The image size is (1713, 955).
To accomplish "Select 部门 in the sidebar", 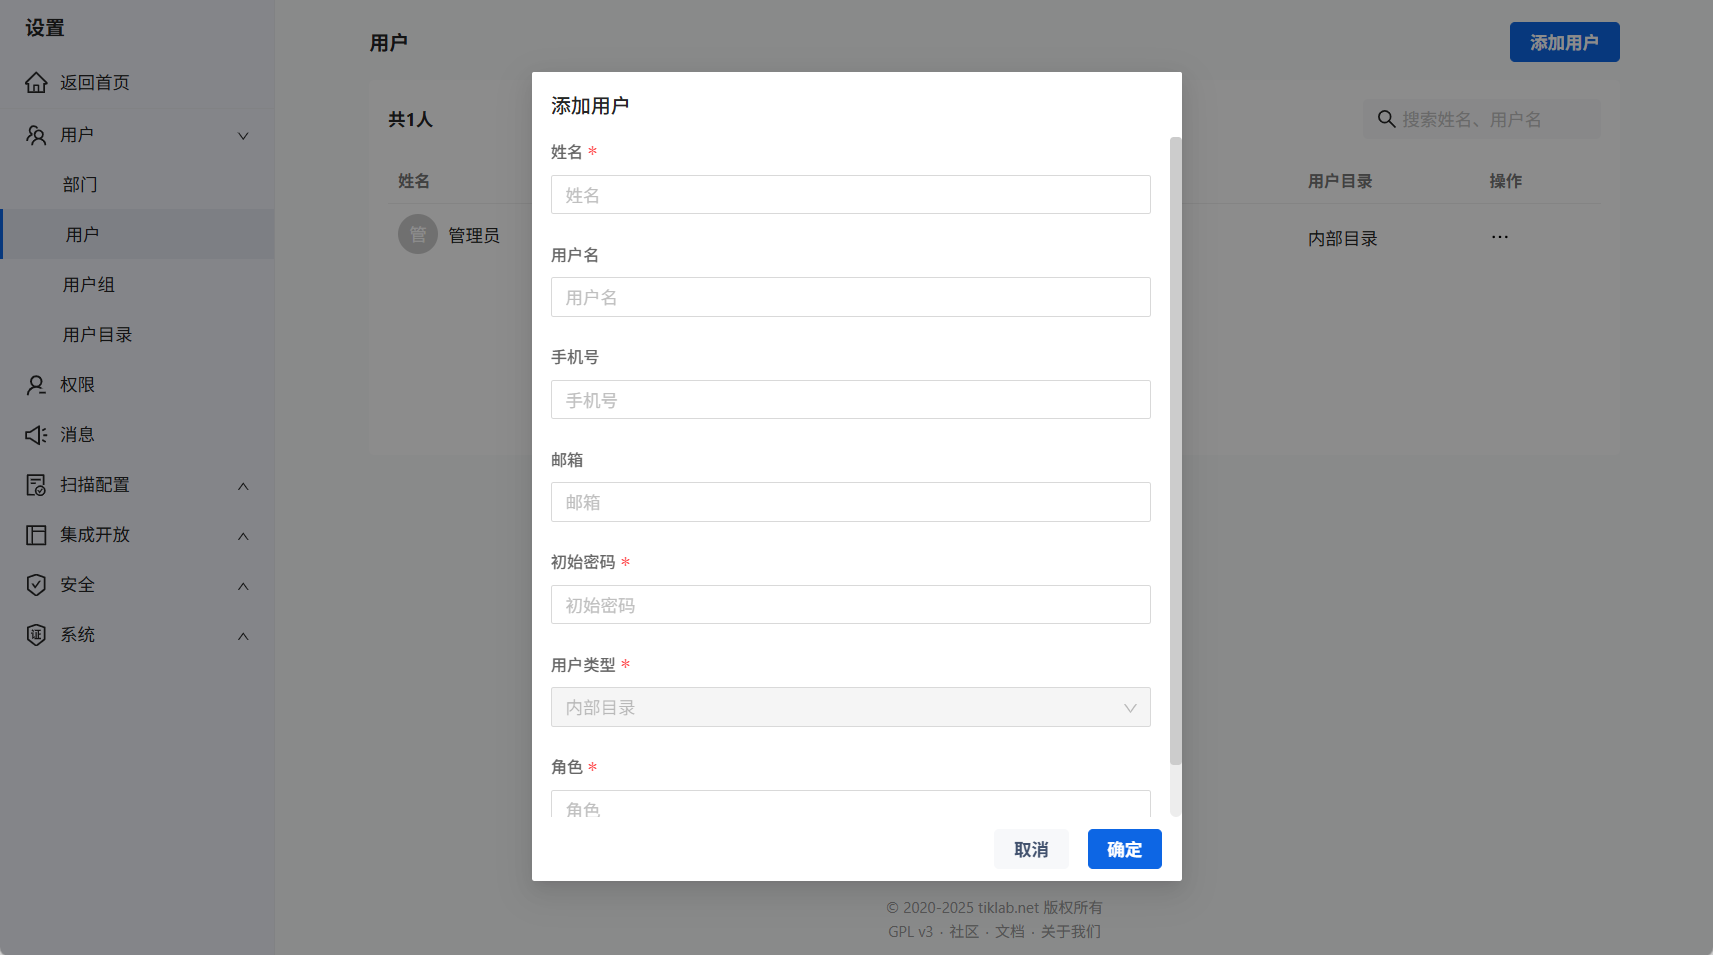I will pos(80,183).
